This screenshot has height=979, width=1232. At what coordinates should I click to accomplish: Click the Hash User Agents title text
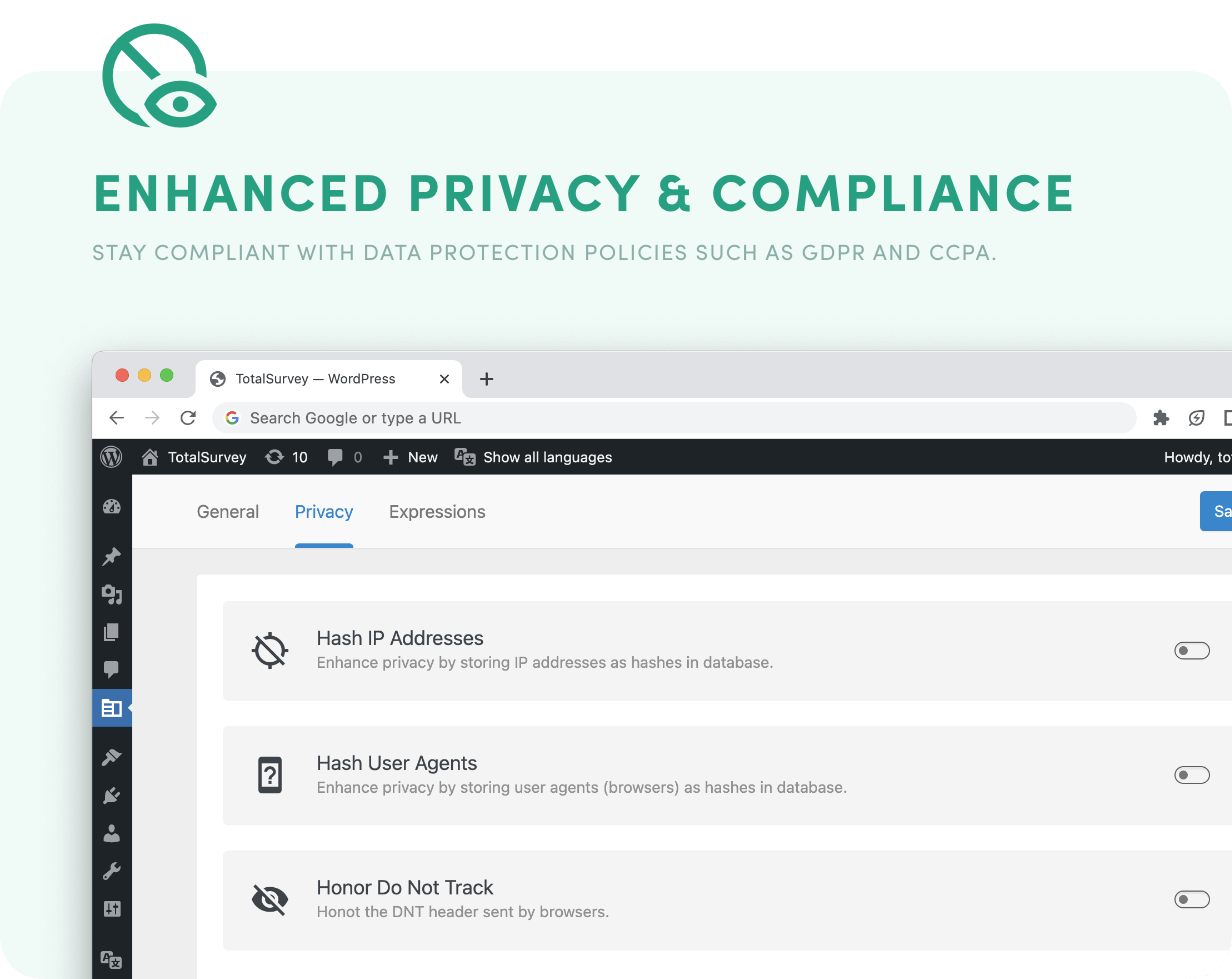(x=397, y=763)
